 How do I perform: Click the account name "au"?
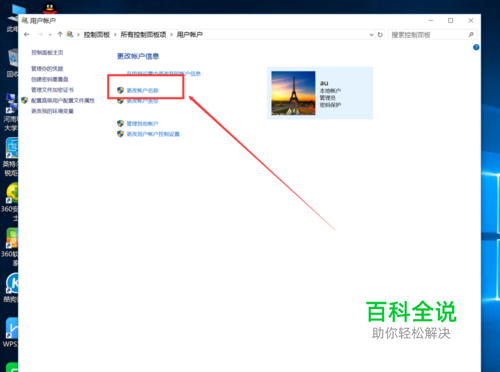click(324, 83)
